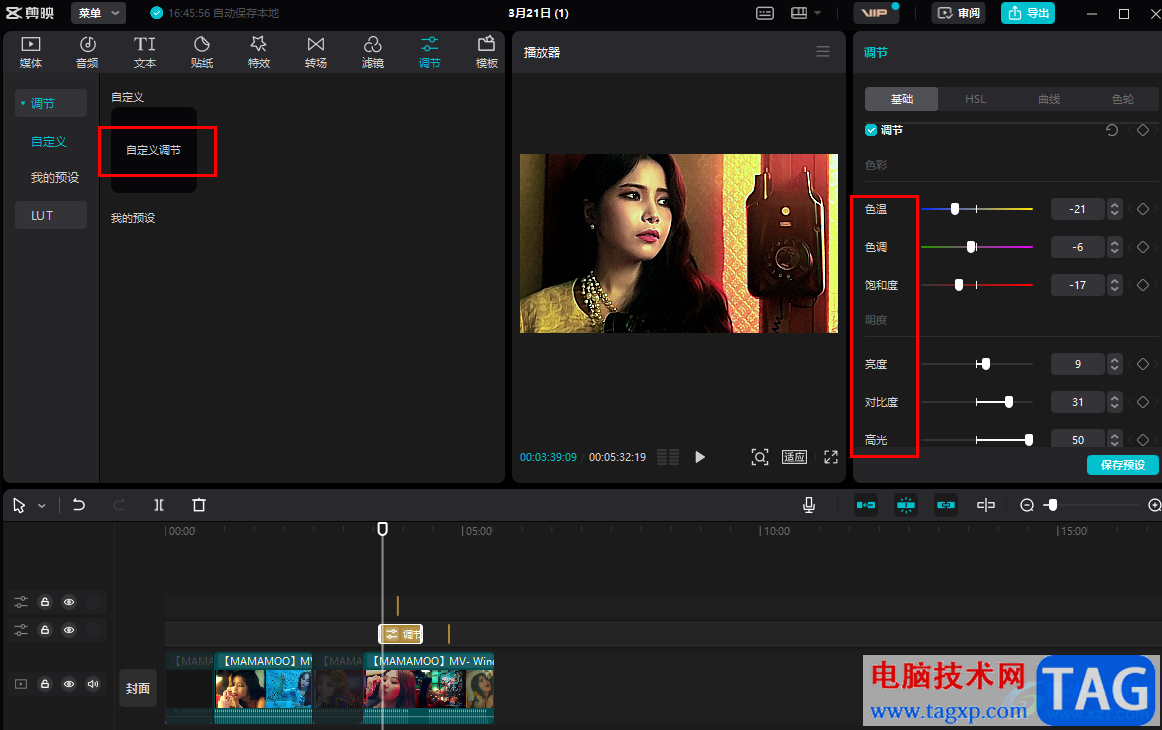Step the 对比度 value stepper
The height and width of the screenshot is (730, 1162).
point(1115,402)
